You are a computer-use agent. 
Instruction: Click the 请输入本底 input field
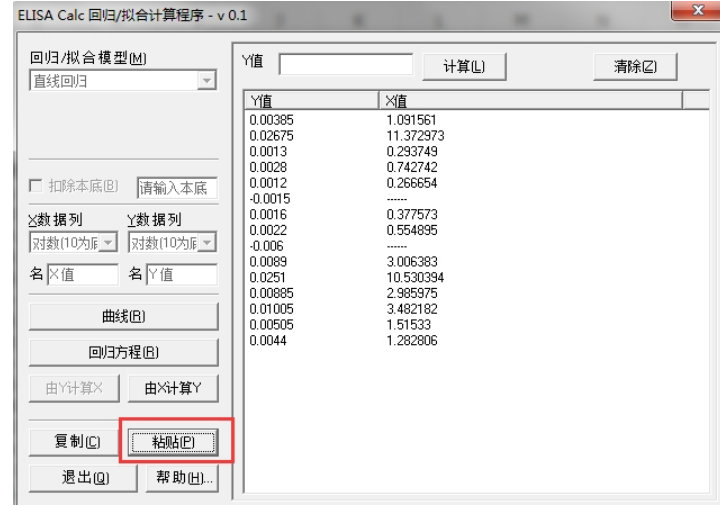tap(177, 188)
